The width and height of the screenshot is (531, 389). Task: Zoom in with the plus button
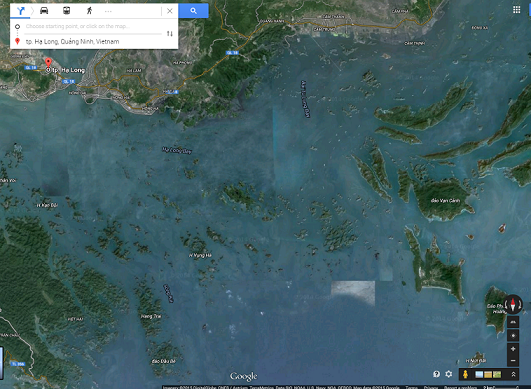(513, 349)
